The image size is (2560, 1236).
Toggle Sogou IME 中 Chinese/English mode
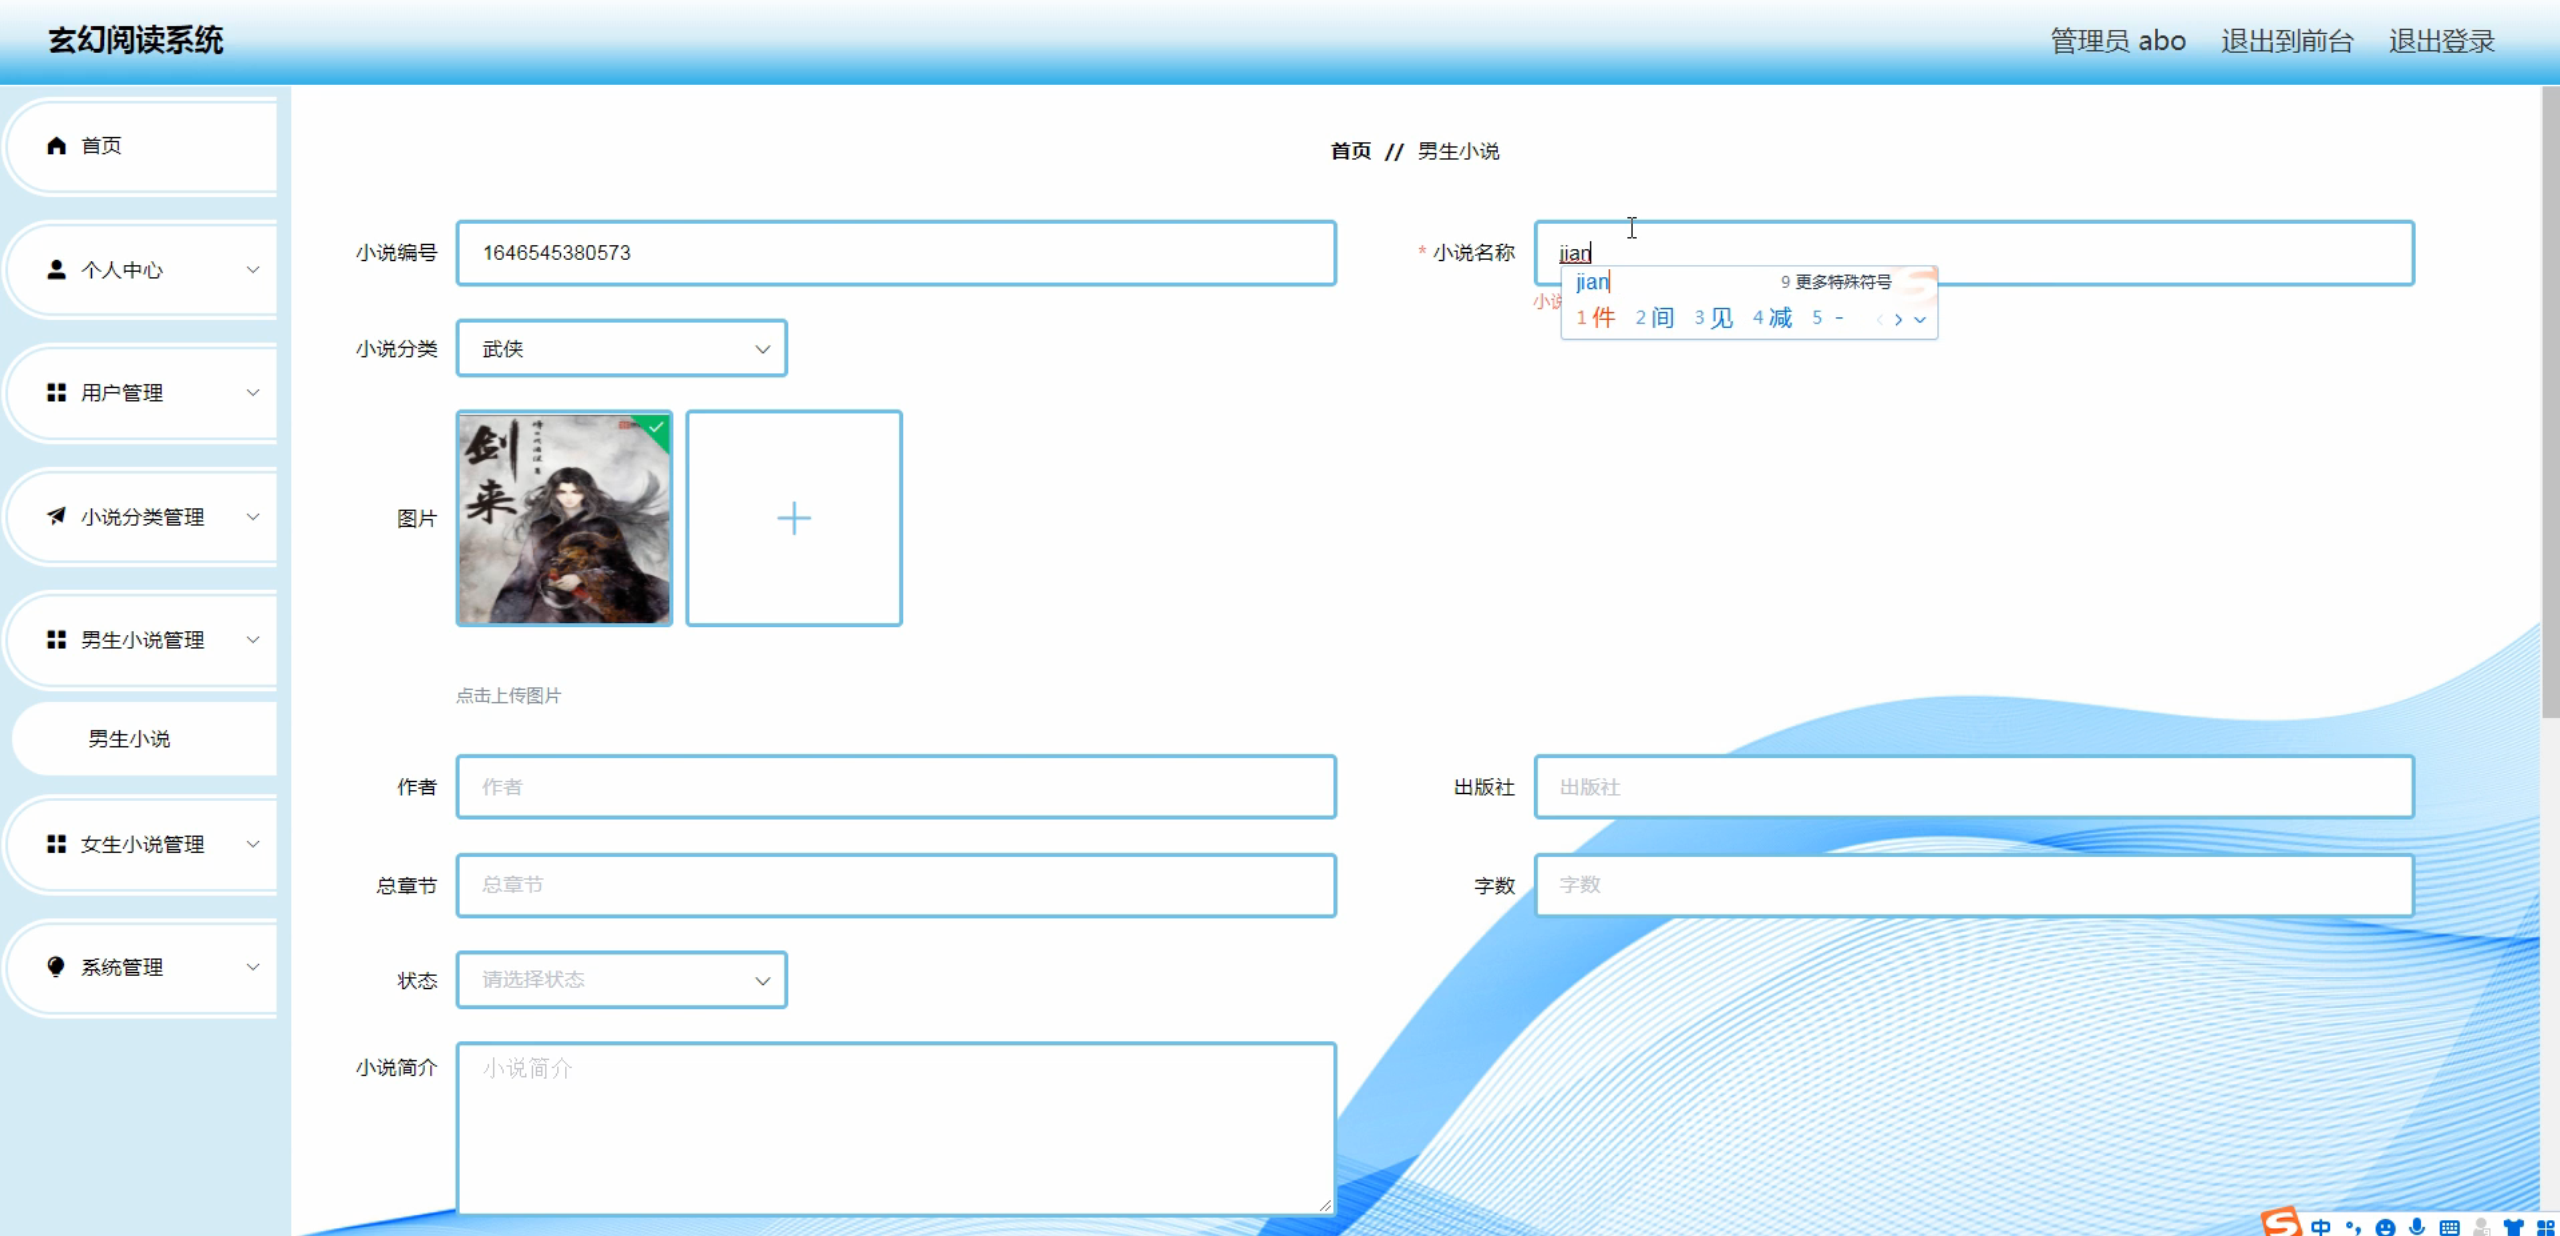pyautogui.click(x=2321, y=1227)
